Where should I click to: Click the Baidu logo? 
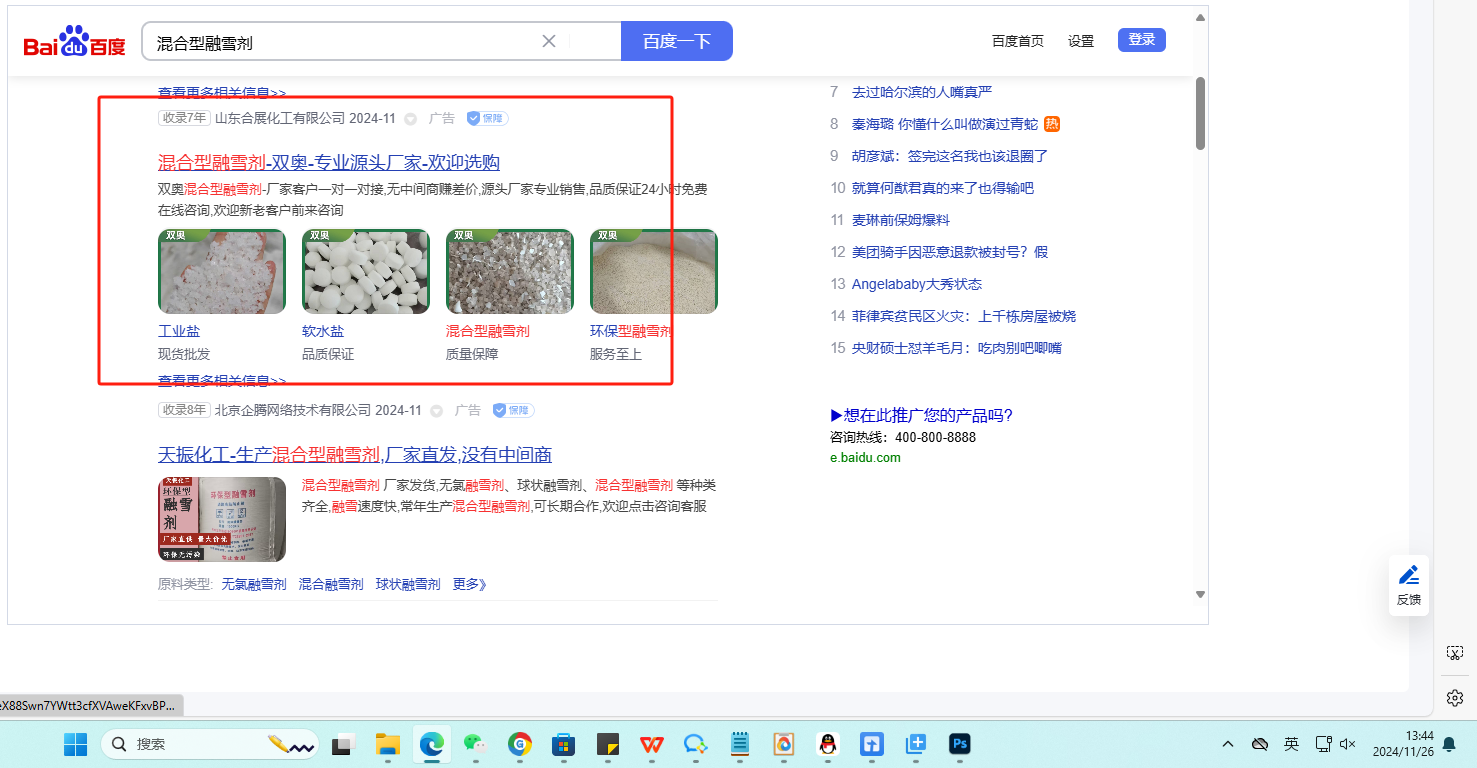coord(75,42)
